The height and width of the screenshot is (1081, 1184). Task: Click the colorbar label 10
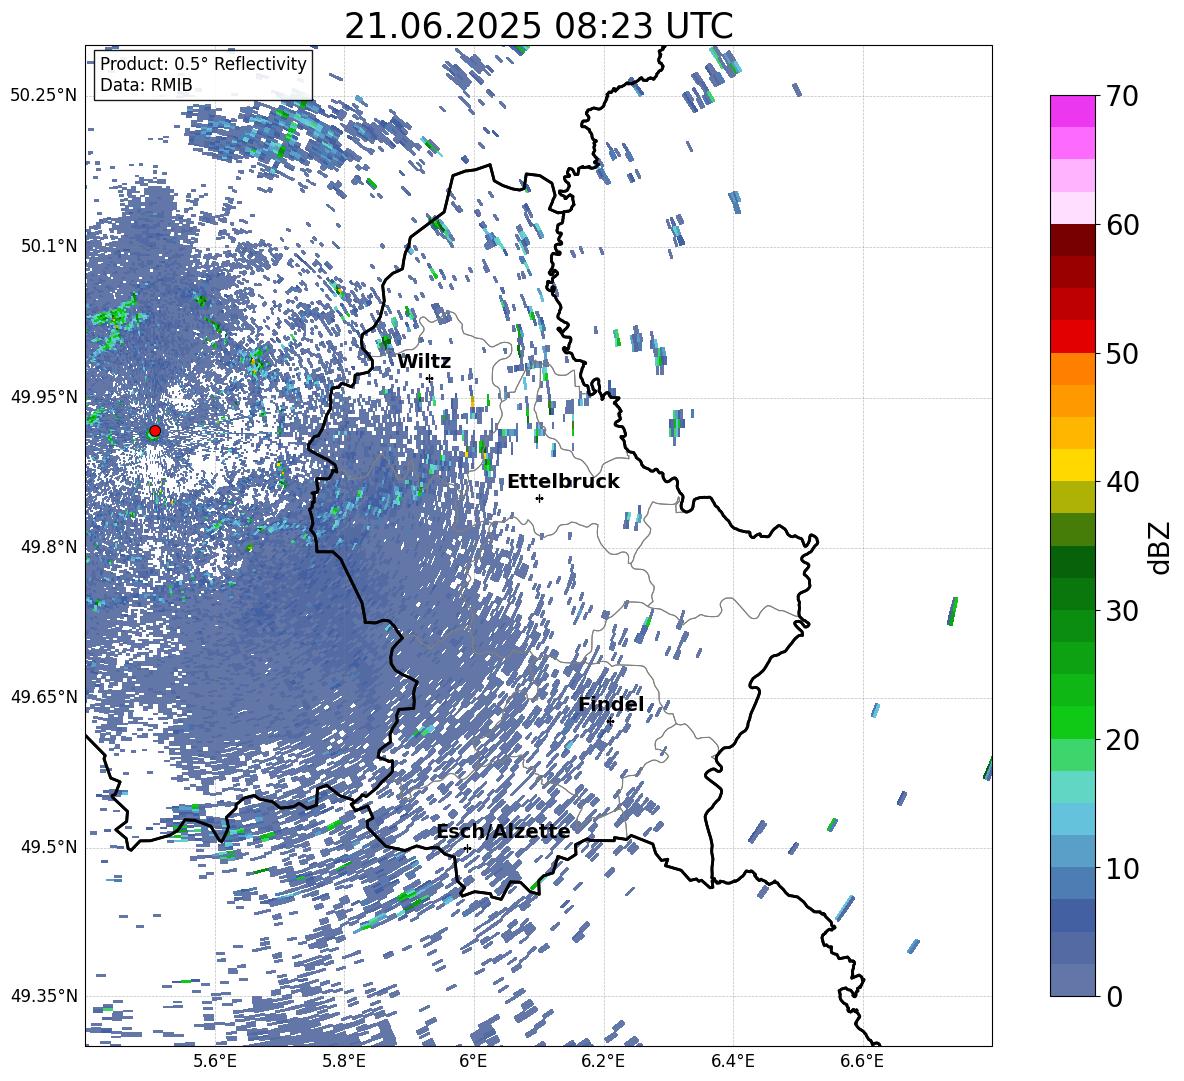pyautogui.click(x=1122, y=868)
